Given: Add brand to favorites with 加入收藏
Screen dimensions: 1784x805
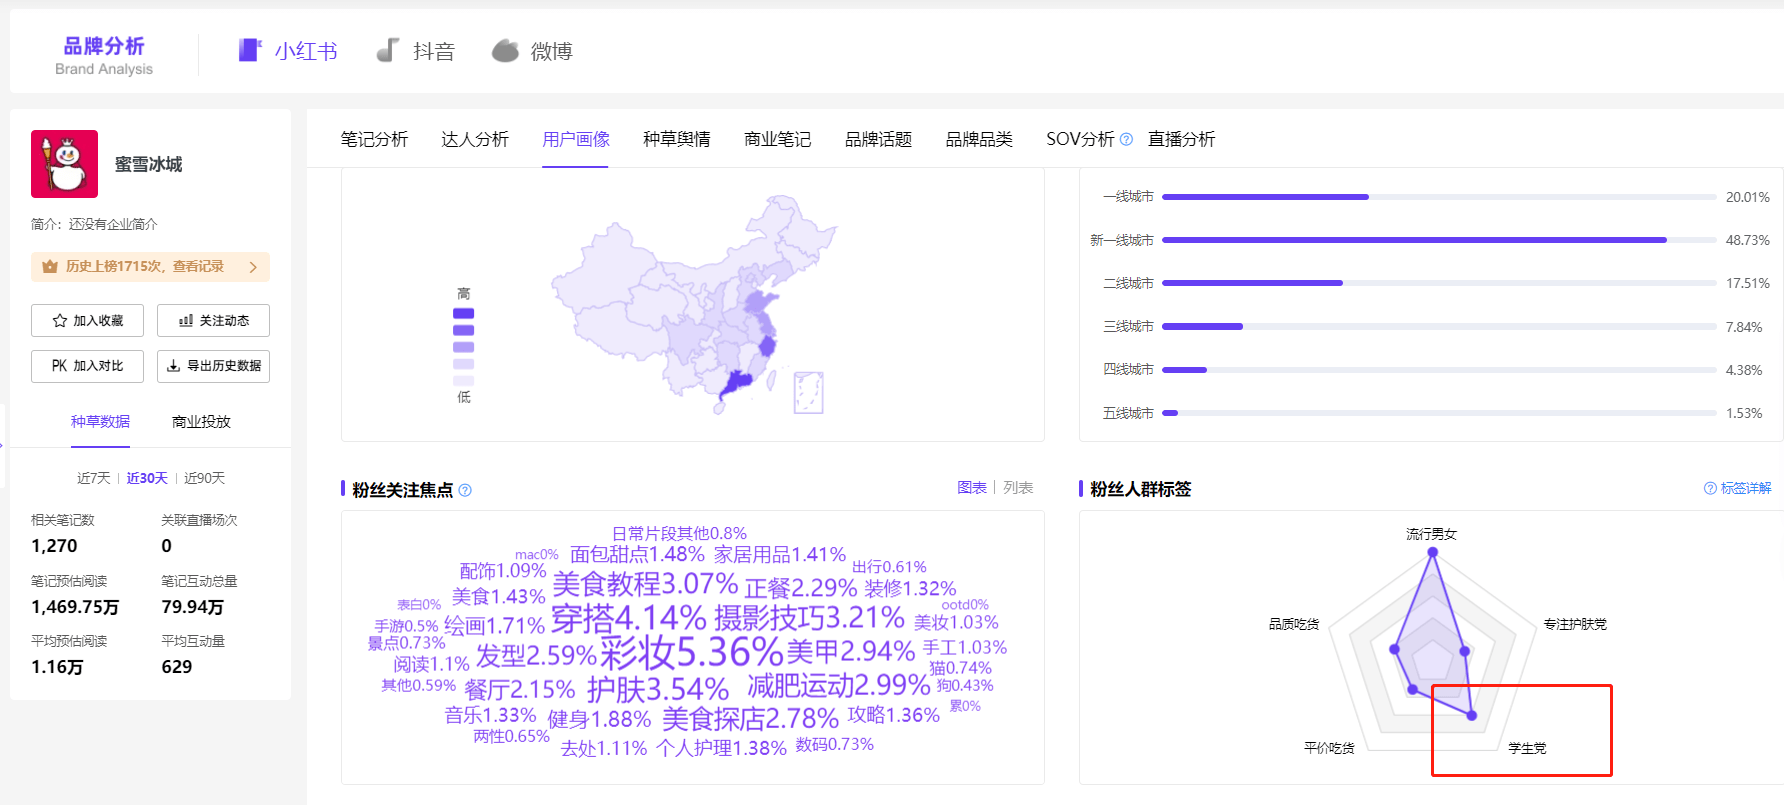Looking at the screenshot, I should [x=88, y=321].
